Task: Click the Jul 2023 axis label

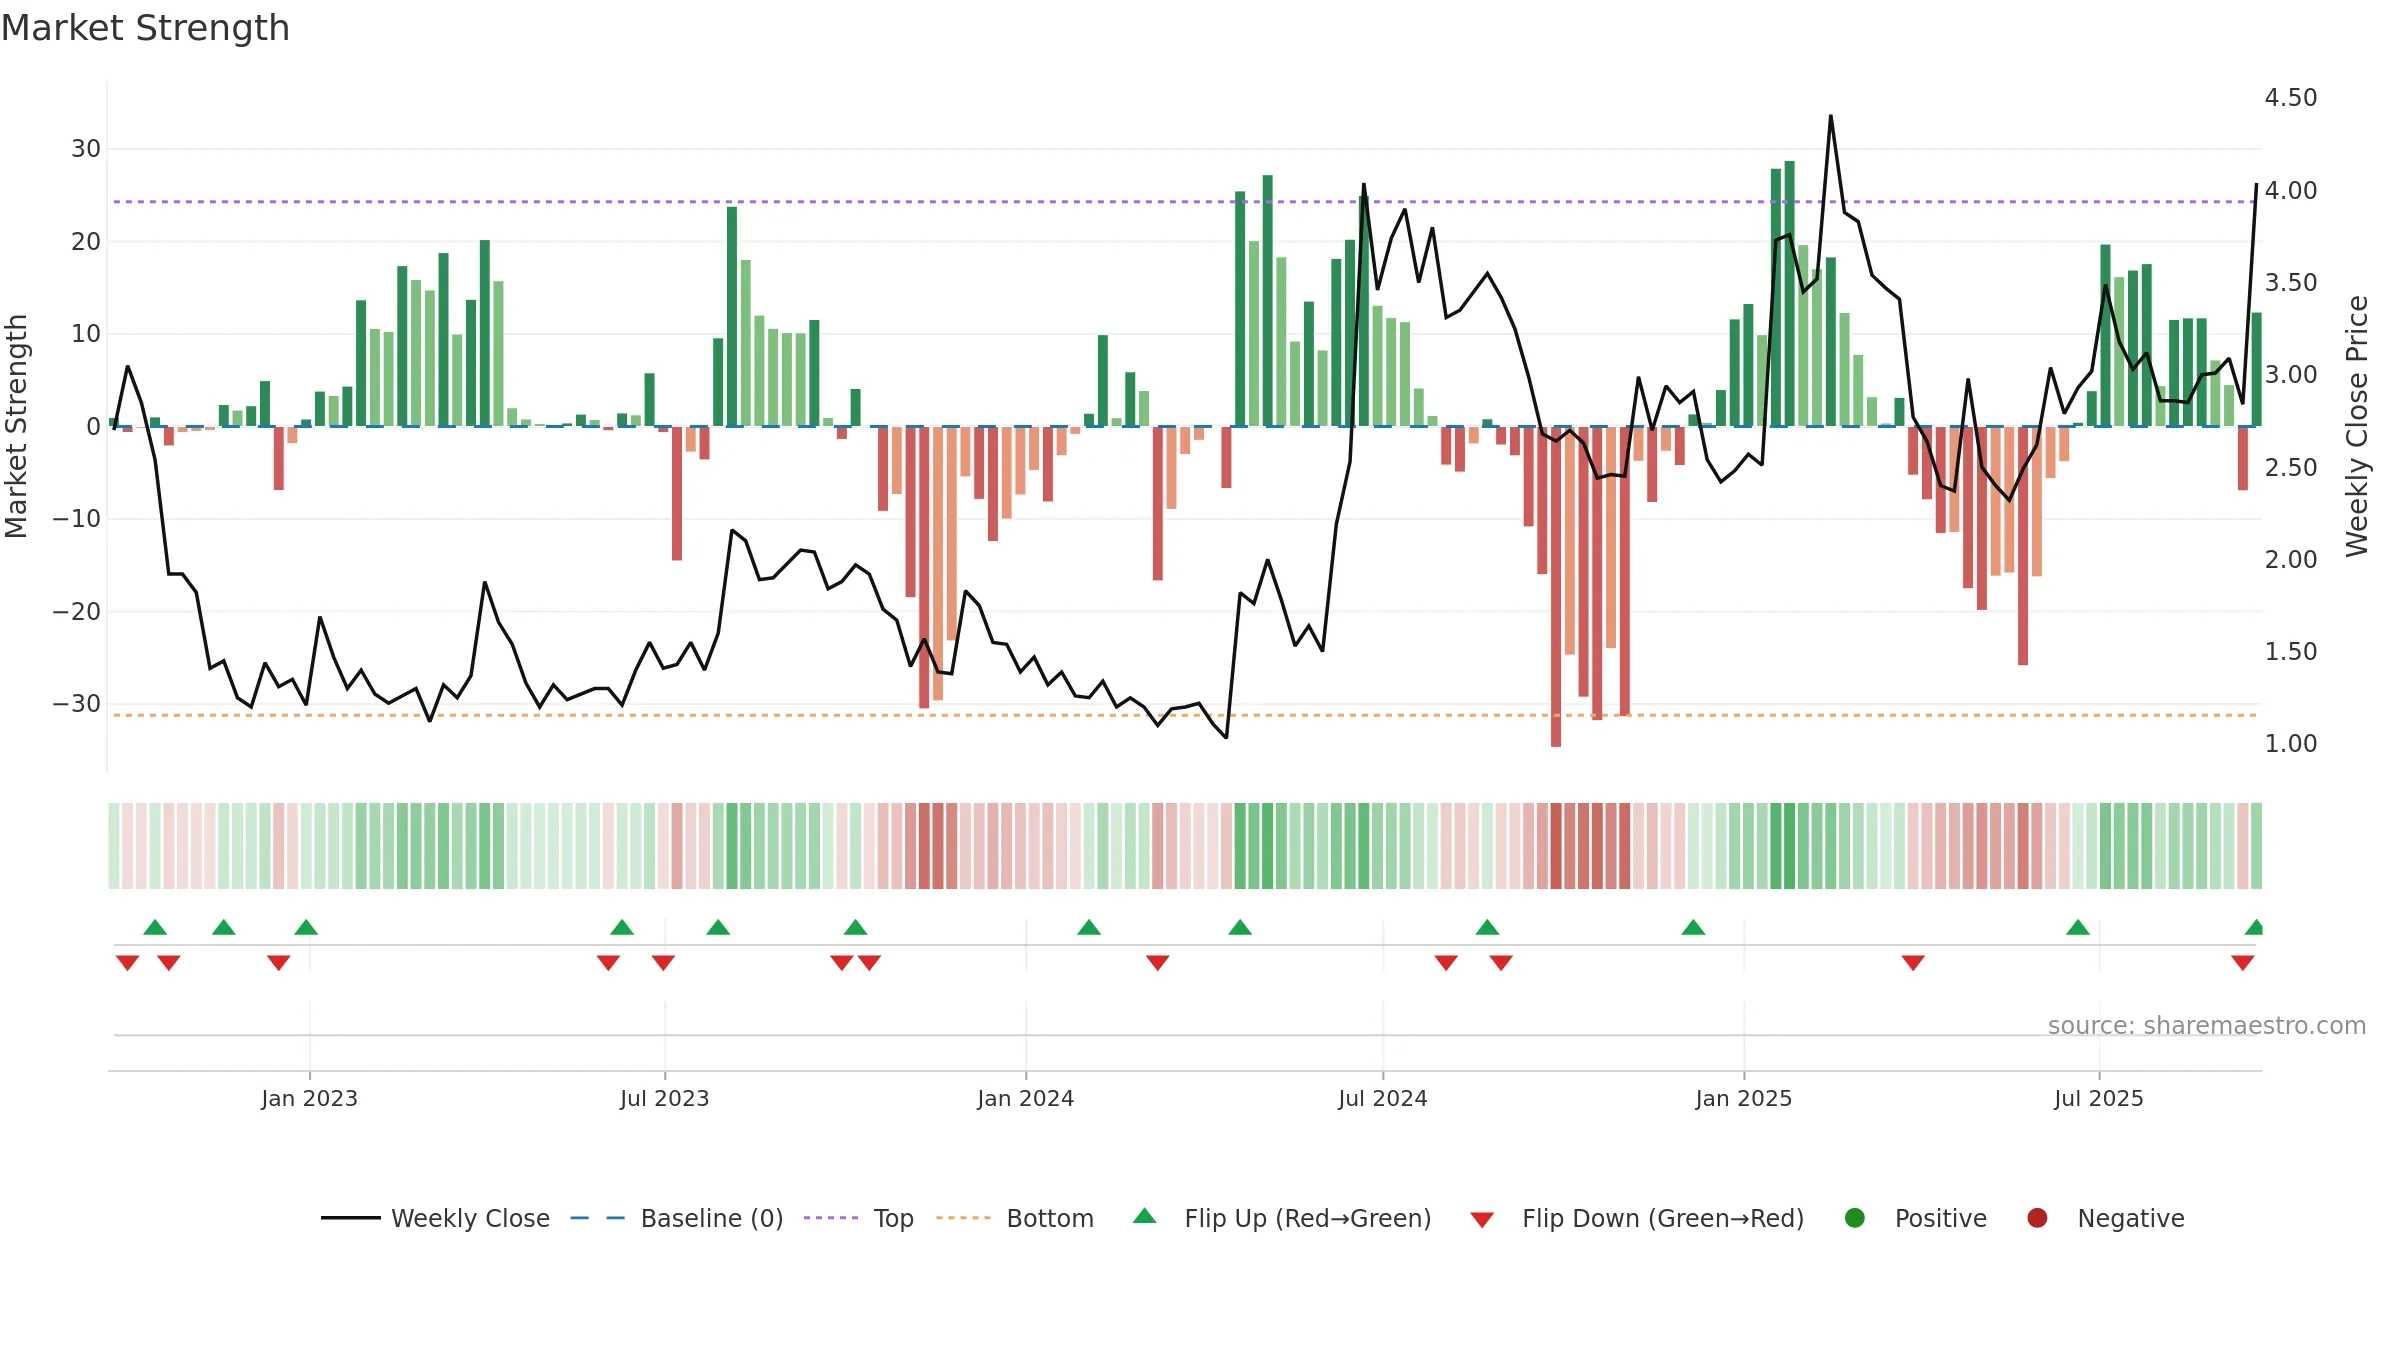Action: (664, 1098)
